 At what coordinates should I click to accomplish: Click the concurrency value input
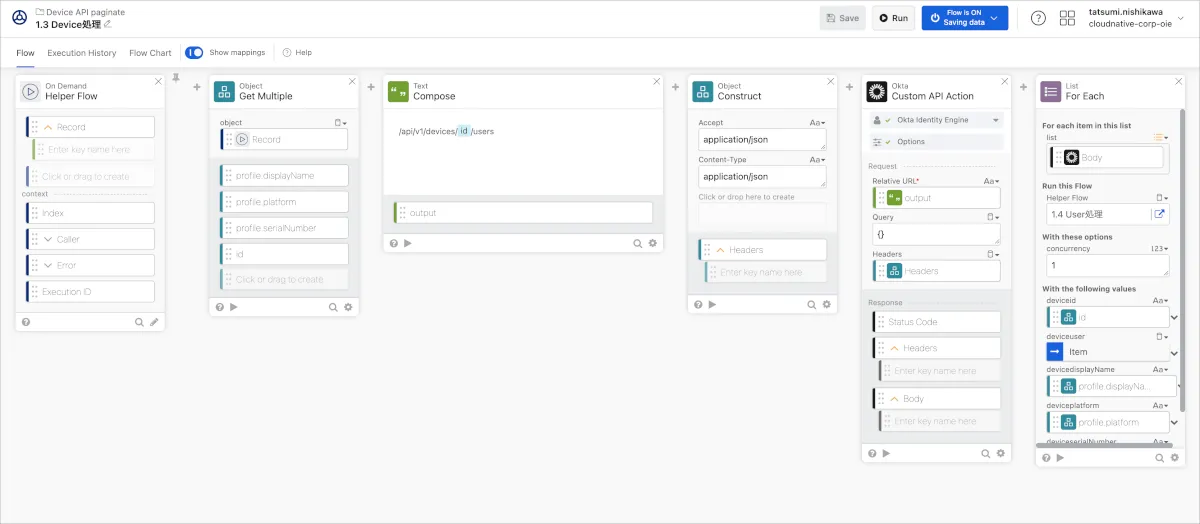click(1107, 266)
